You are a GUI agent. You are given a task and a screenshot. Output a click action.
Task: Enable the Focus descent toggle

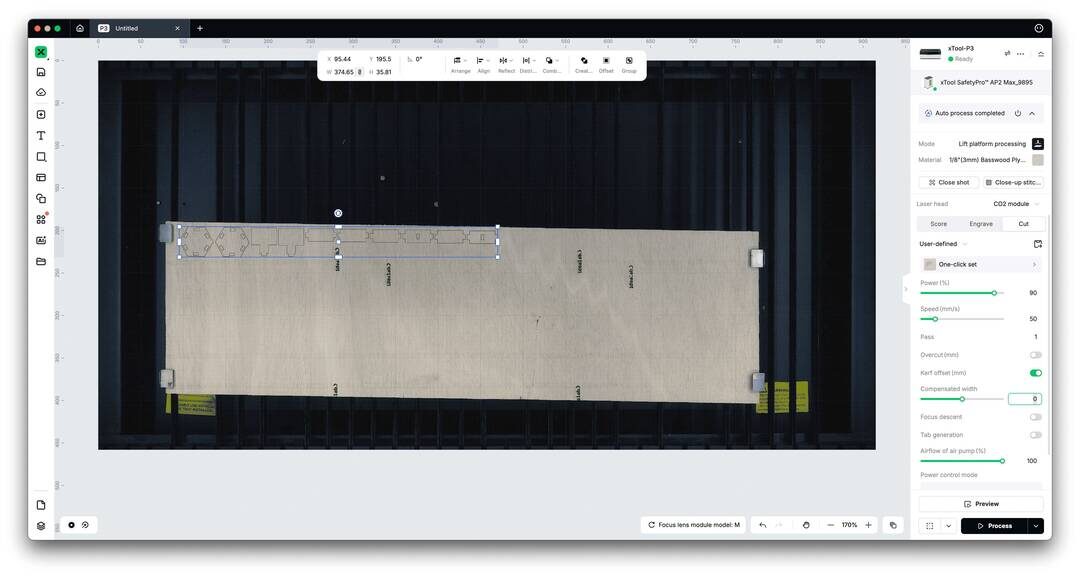tap(1035, 416)
